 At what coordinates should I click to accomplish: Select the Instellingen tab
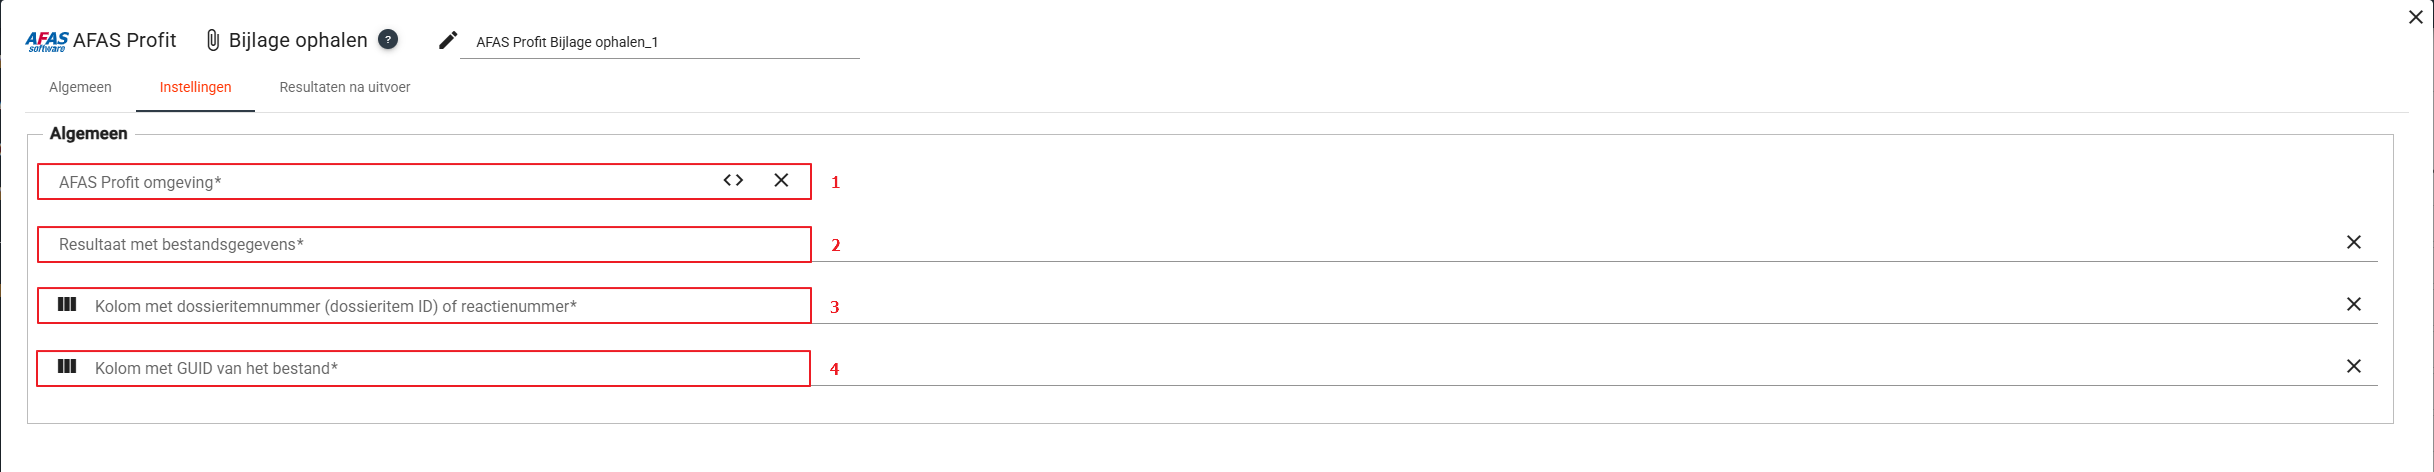point(195,87)
